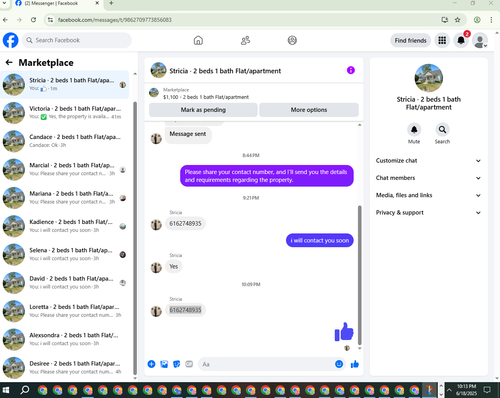The image size is (500, 398).
Task: Open the Alexsondra conversation in the list
Action: coord(65,340)
